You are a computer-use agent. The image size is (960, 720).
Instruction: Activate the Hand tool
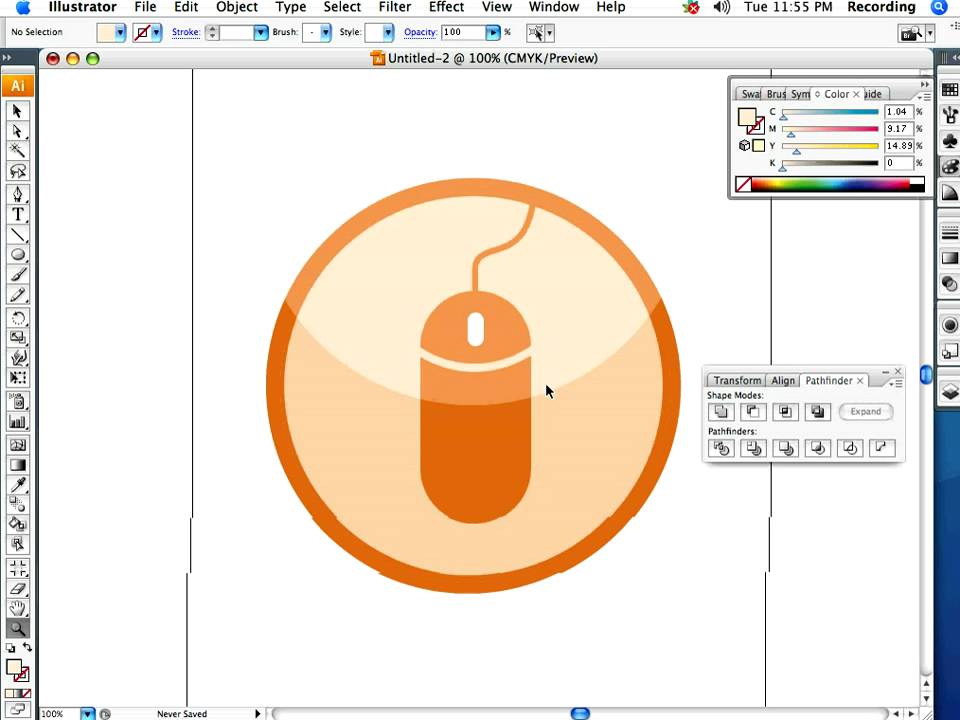[x=17, y=608]
